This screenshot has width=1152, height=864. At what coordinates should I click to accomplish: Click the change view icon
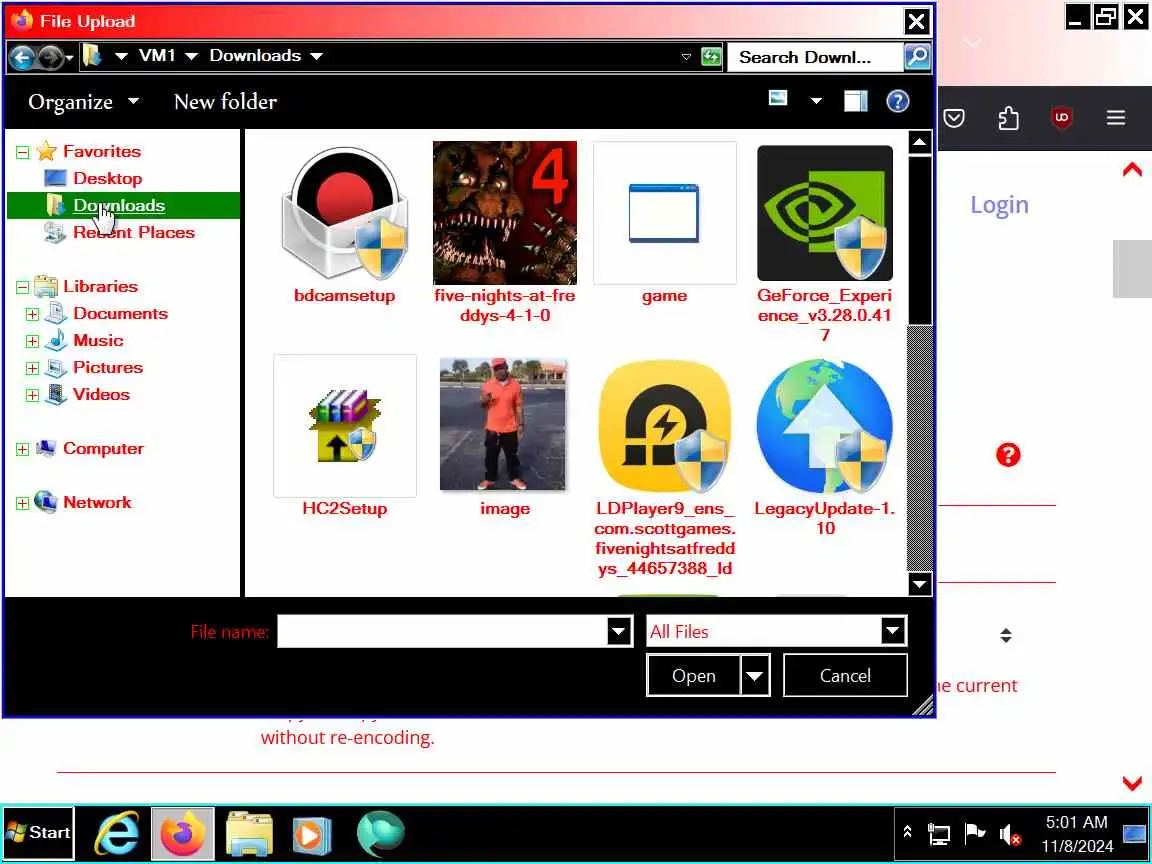click(778, 98)
